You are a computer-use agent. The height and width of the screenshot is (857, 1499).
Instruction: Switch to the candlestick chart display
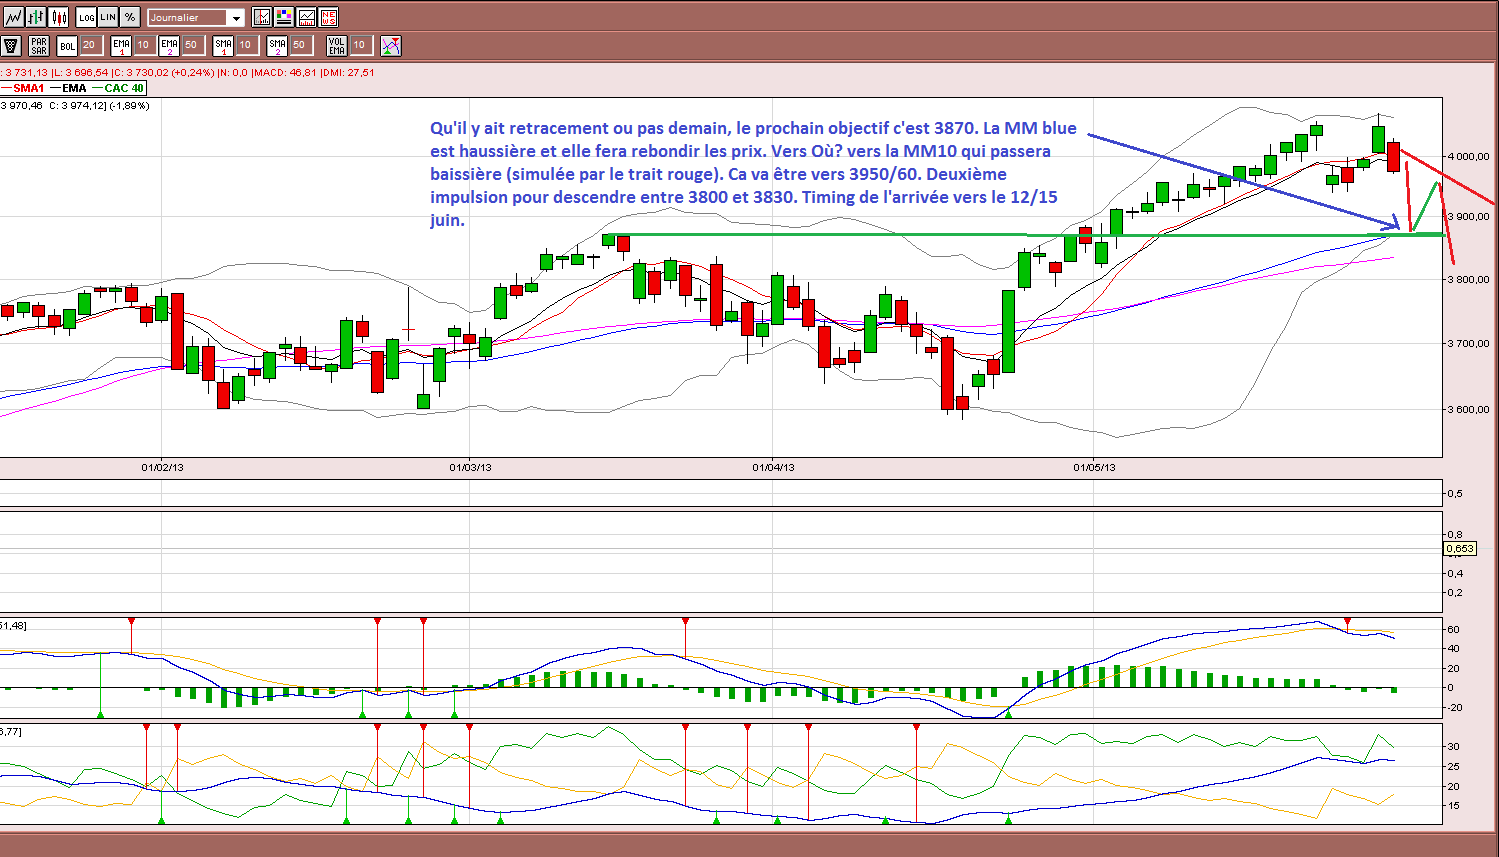click(59, 17)
